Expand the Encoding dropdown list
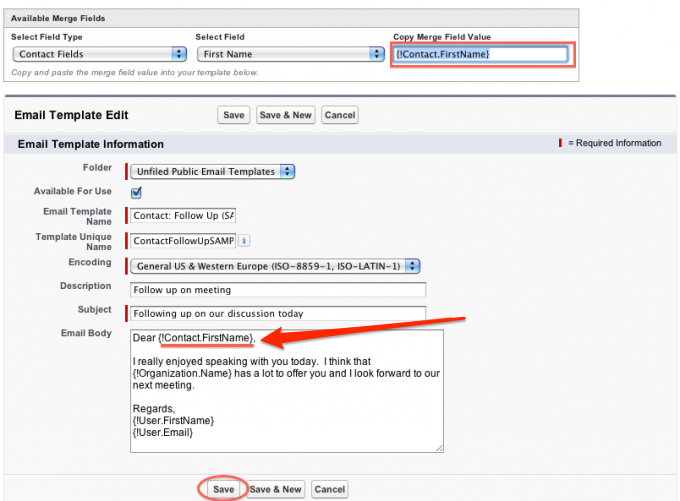680x501 pixels. [x=276, y=266]
